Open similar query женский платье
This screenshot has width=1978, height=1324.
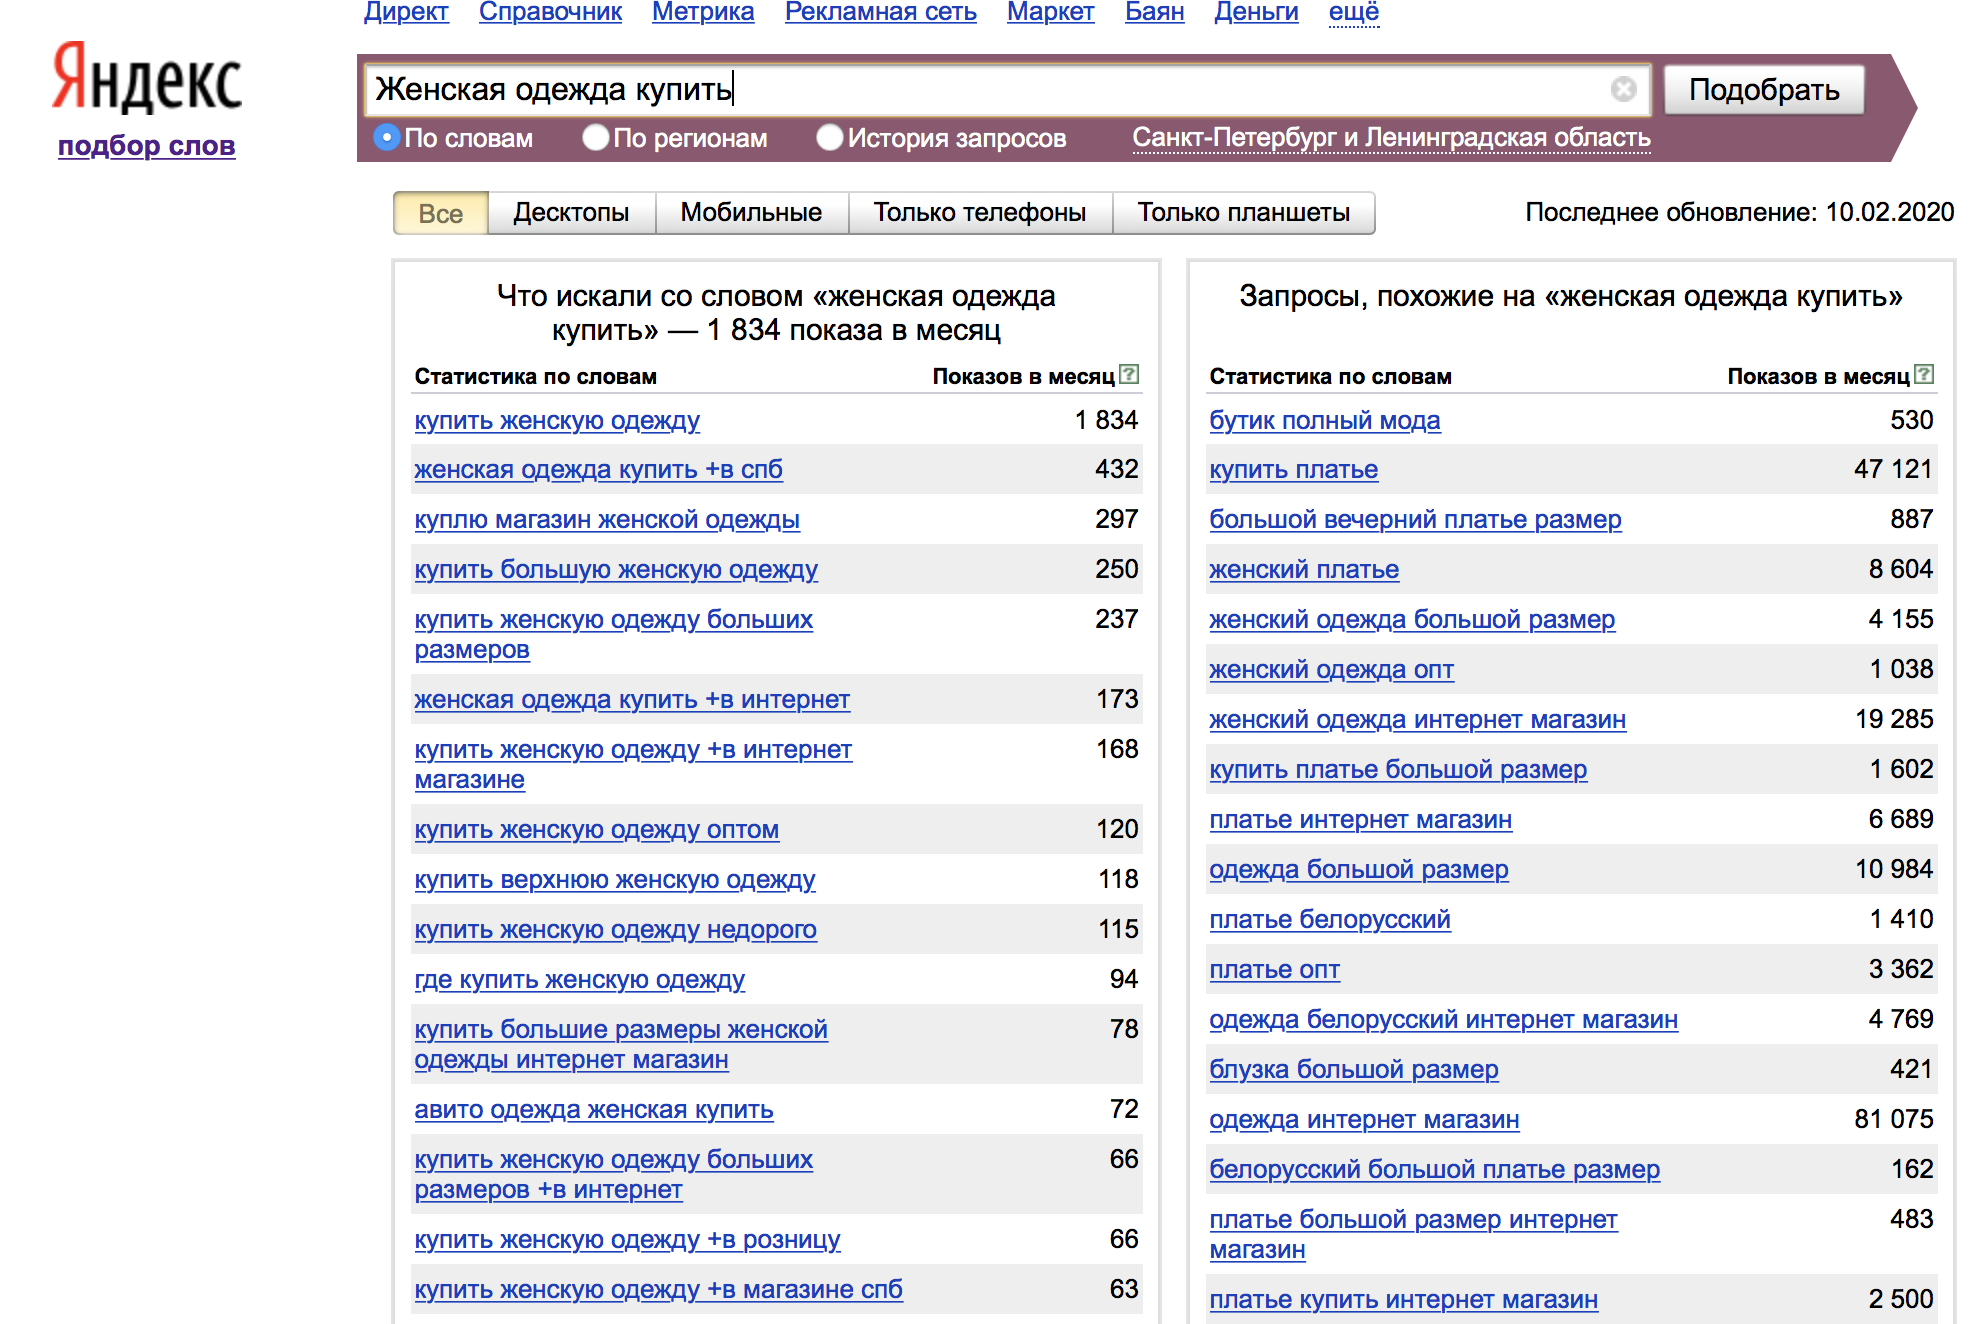1304,570
